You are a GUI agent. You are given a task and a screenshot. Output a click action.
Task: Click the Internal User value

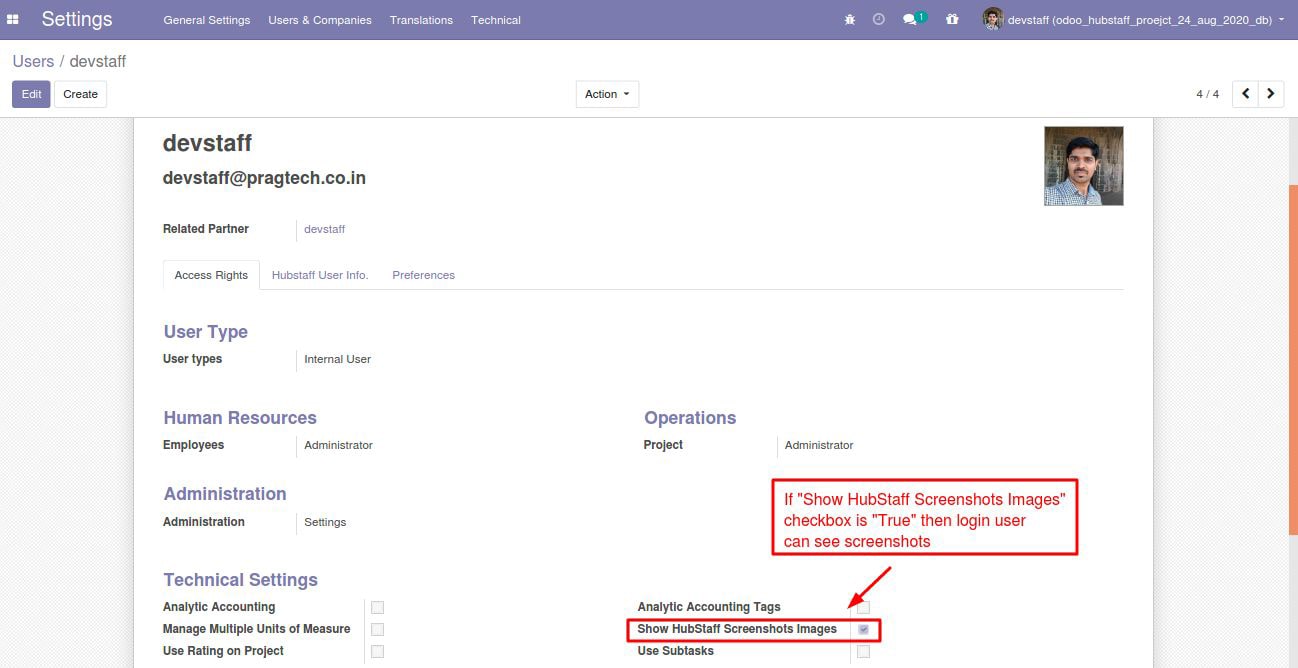point(337,359)
